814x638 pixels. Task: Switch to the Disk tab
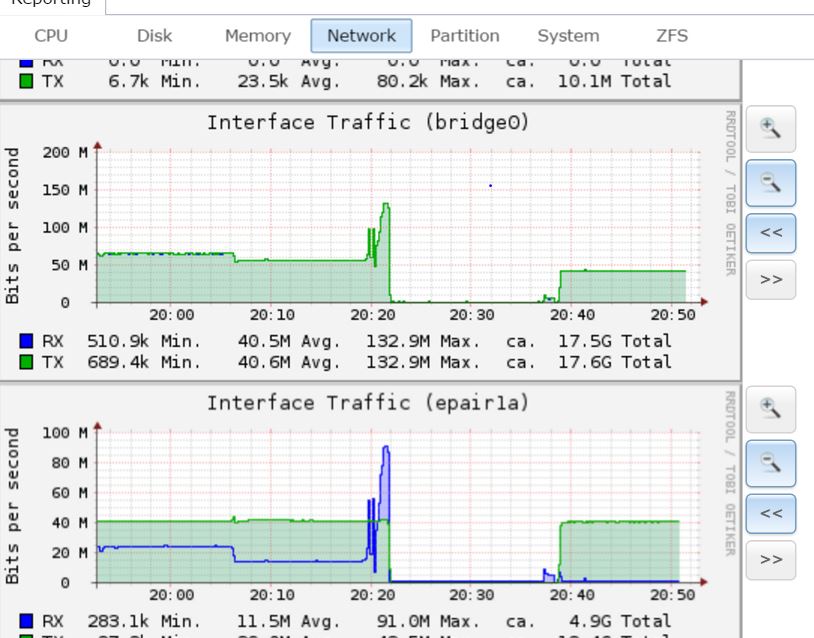154,36
